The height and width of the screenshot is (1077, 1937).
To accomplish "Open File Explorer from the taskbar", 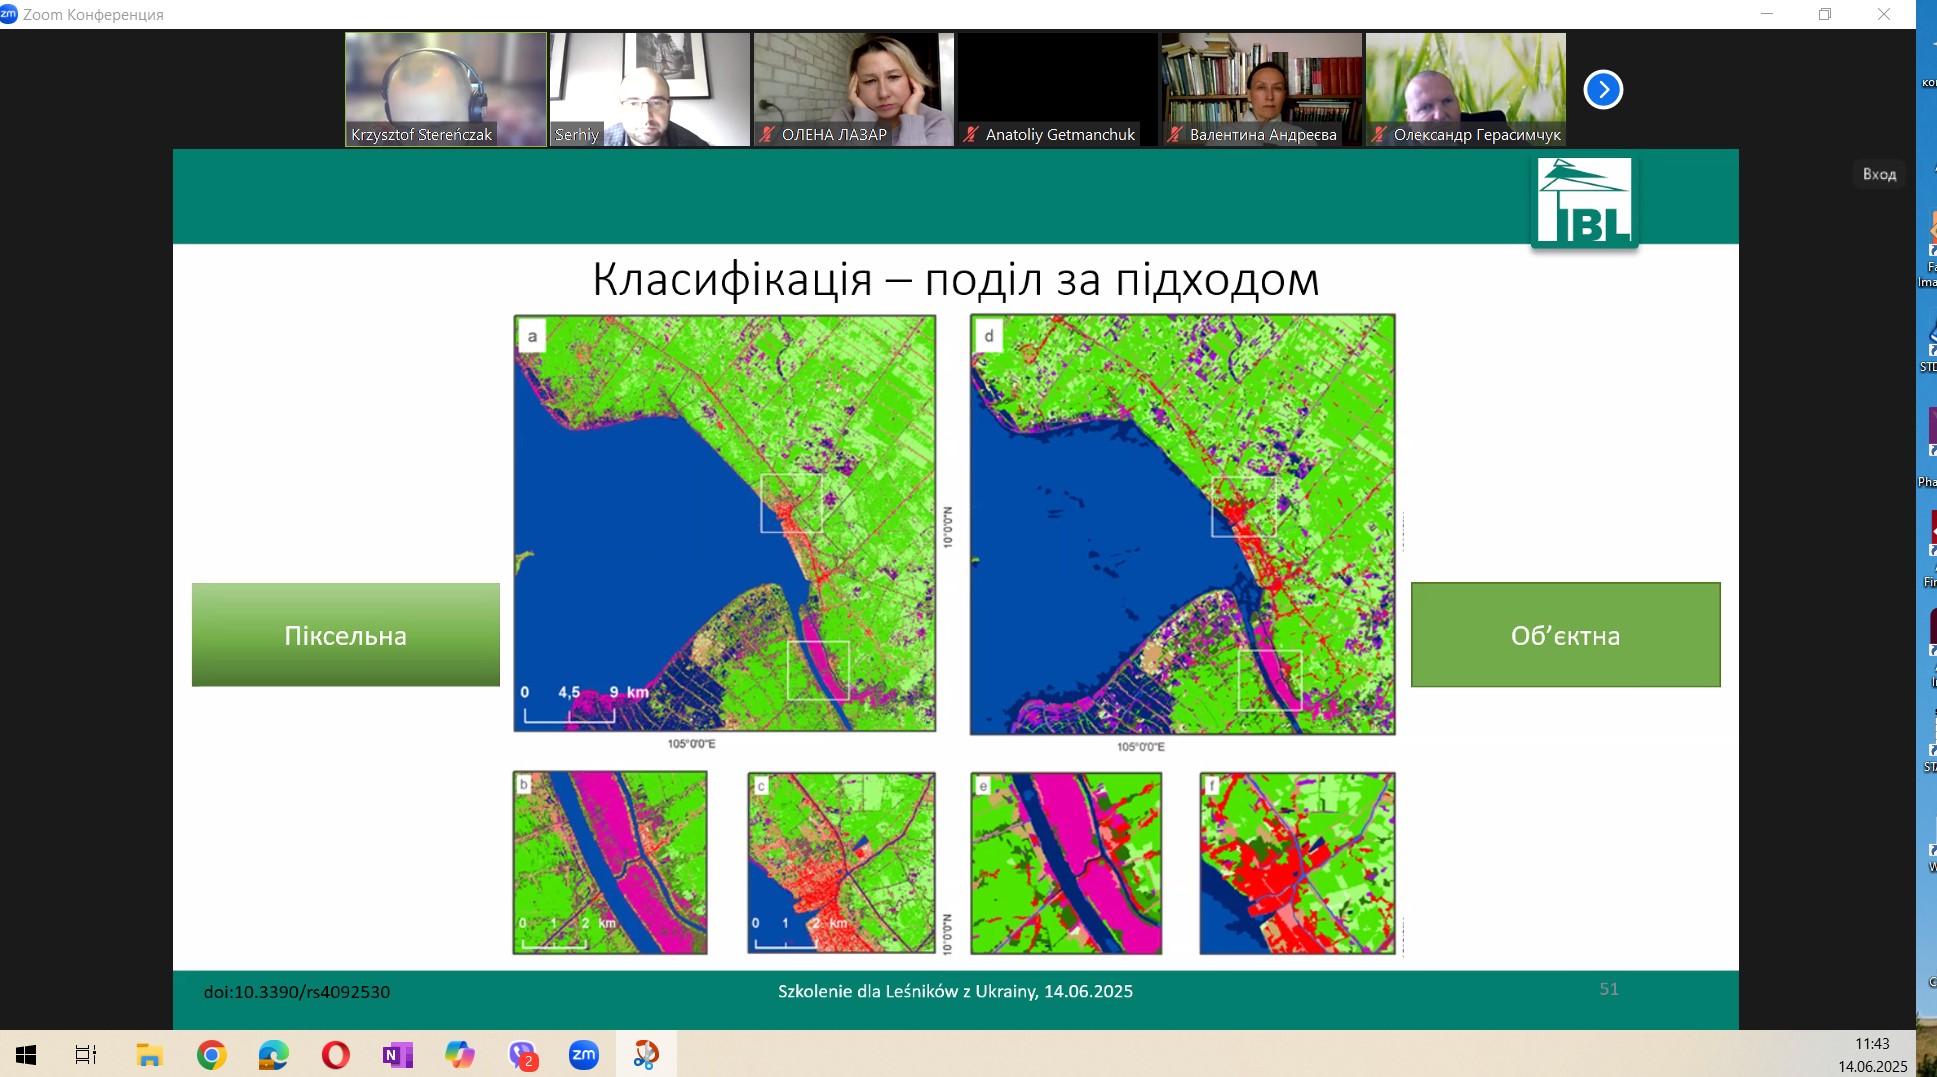I will point(149,1055).
